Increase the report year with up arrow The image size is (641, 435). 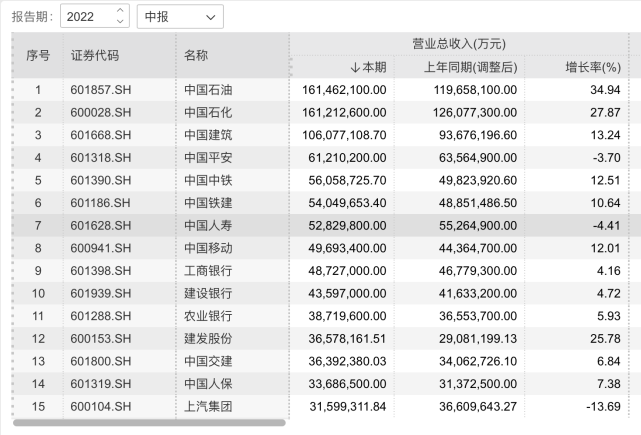pos(120,11)
